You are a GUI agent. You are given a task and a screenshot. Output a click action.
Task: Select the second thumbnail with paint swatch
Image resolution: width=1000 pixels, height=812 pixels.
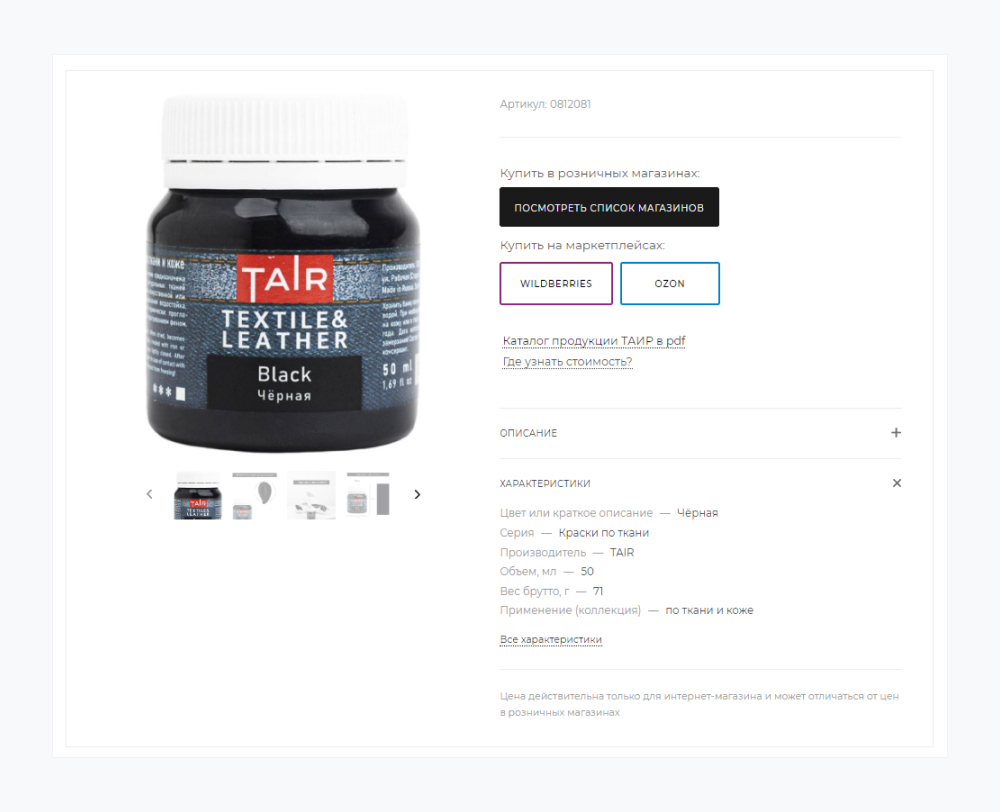point(254,496)
